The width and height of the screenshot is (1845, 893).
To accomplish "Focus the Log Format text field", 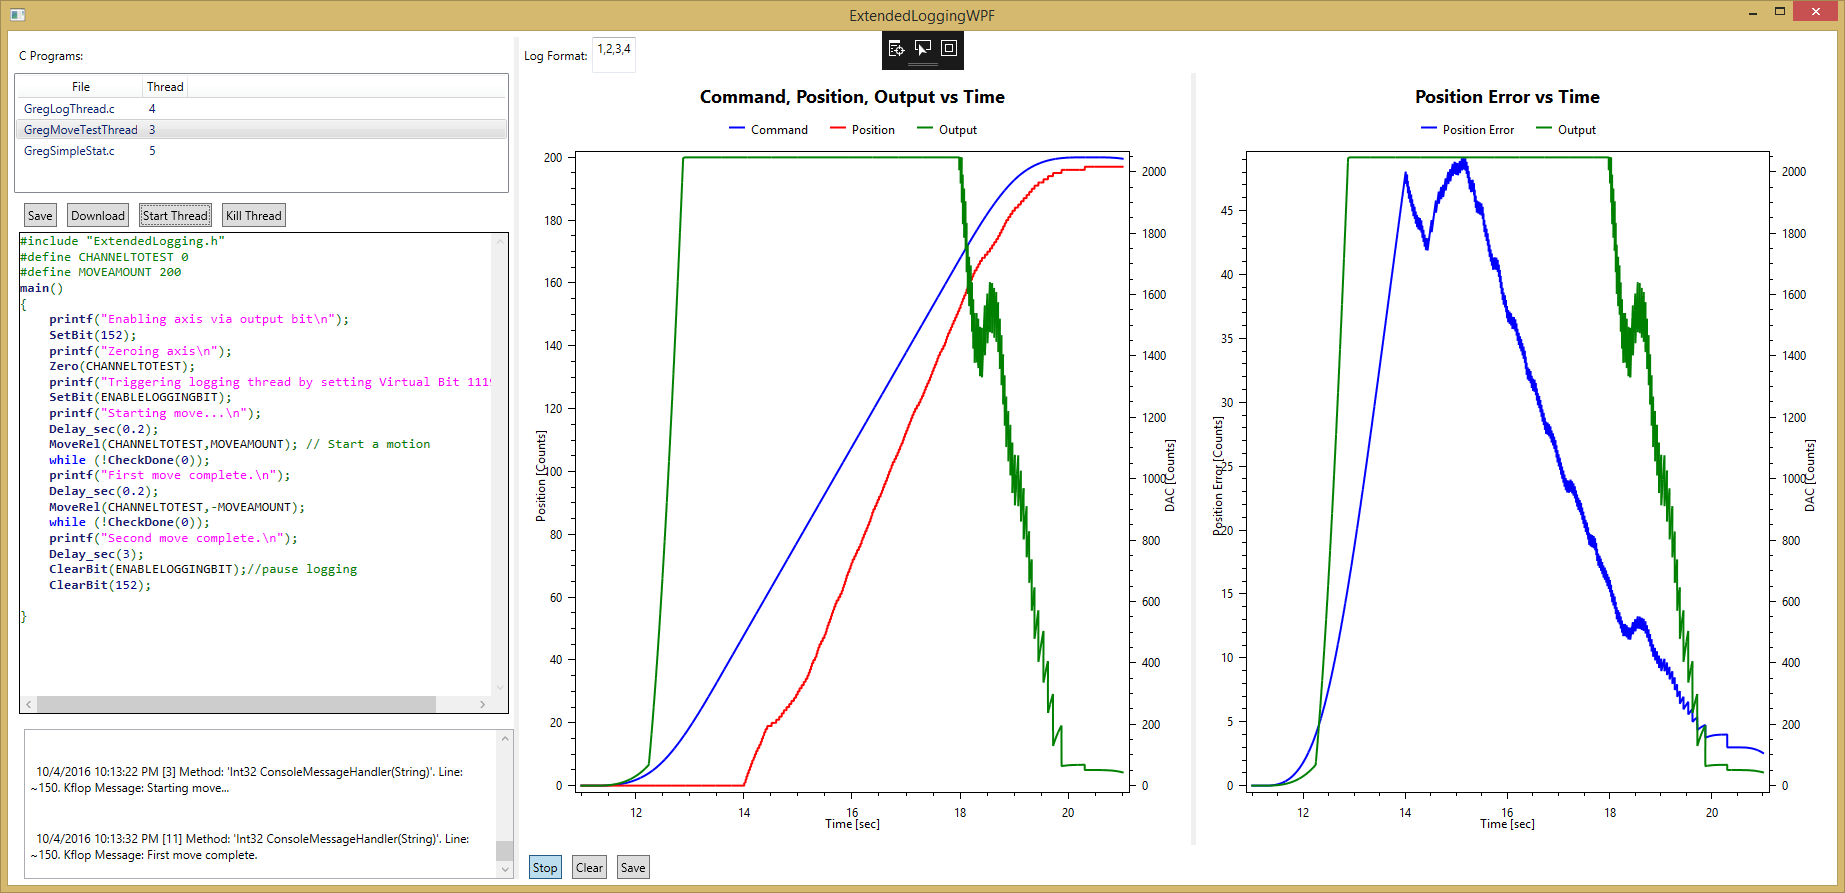I will click(x=614, y=55).
